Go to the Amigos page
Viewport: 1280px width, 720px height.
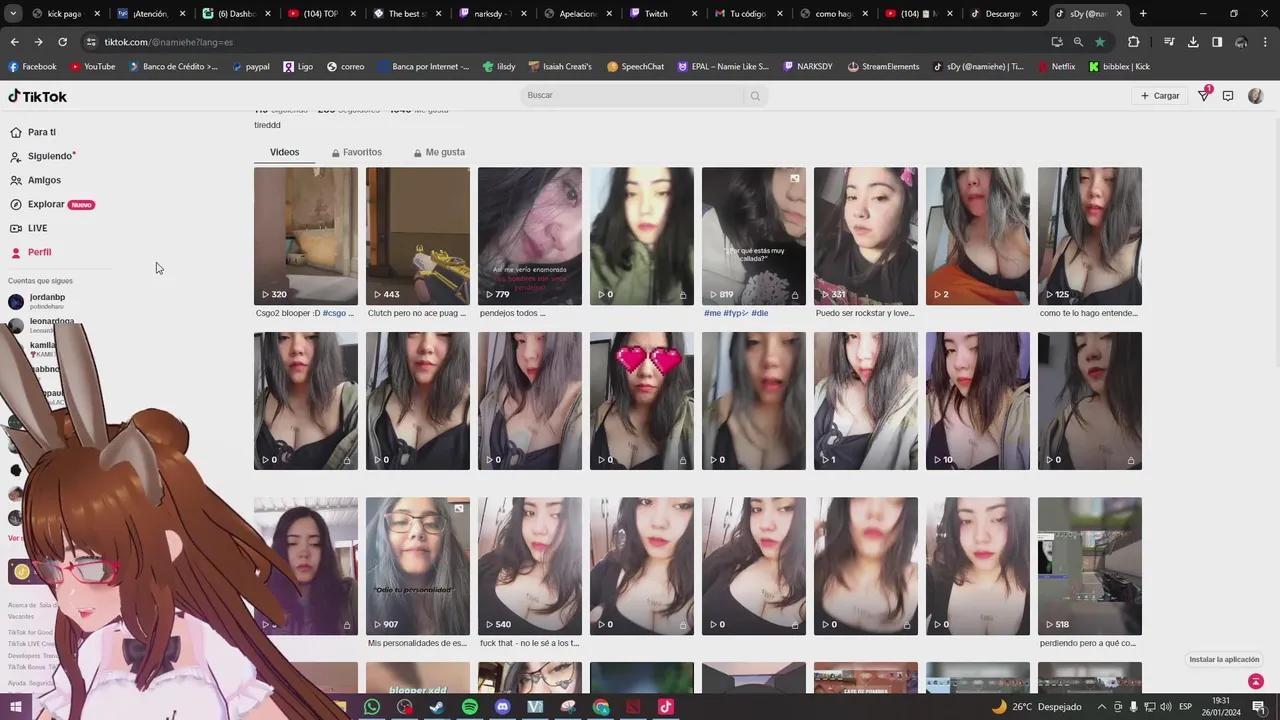(44, 180)
